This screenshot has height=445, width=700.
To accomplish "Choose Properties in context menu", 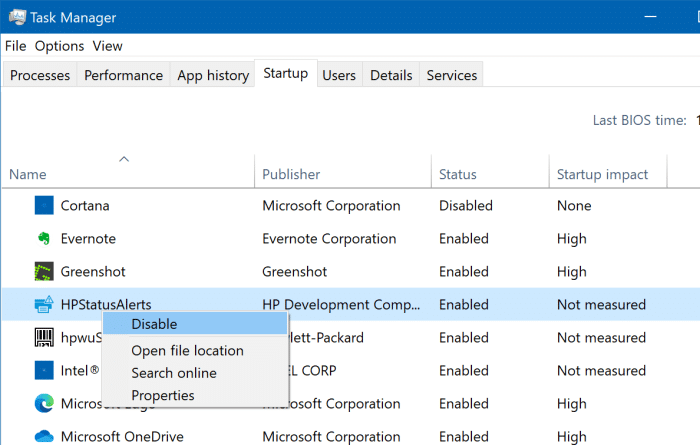I will (163, 395).
